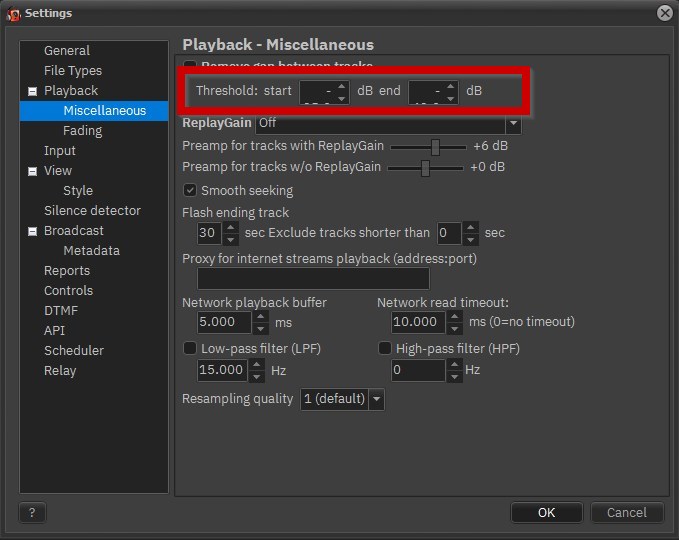Click the help question mark button
The image size is (679, 540).
pos(32,512)
